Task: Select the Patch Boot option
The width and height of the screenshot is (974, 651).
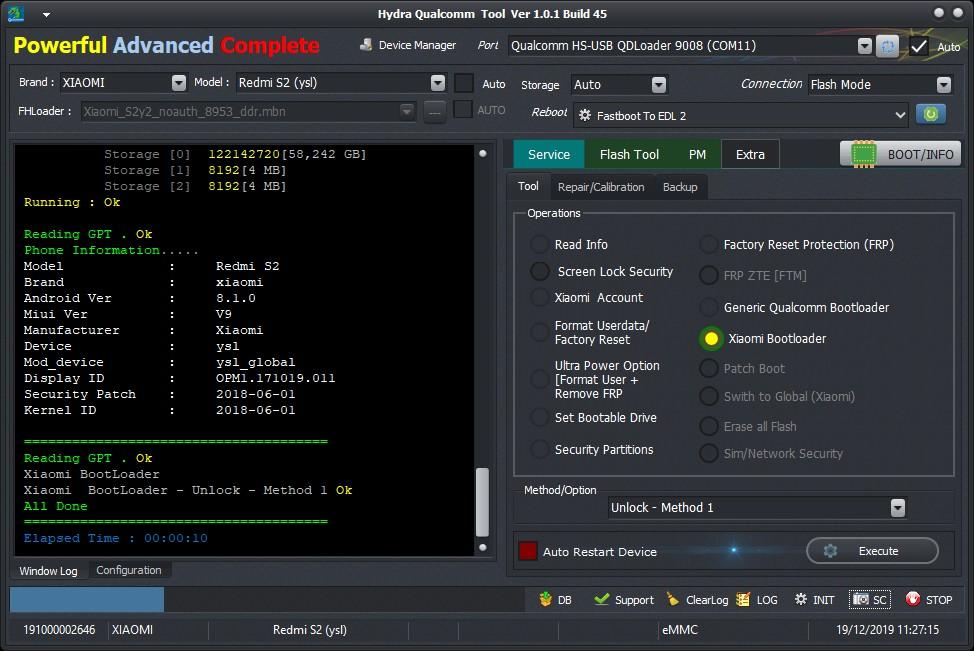Action: point(709,368)
